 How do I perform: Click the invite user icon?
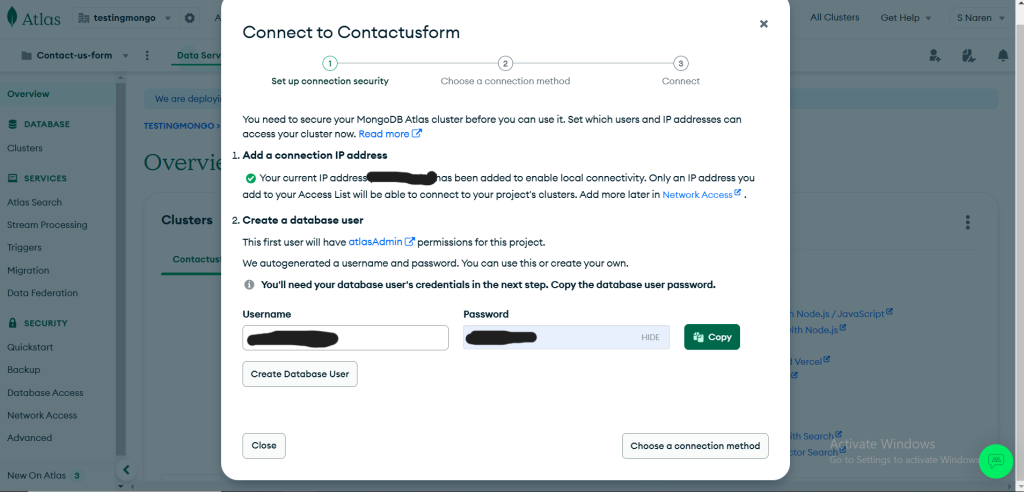click(x=935, y=56)
